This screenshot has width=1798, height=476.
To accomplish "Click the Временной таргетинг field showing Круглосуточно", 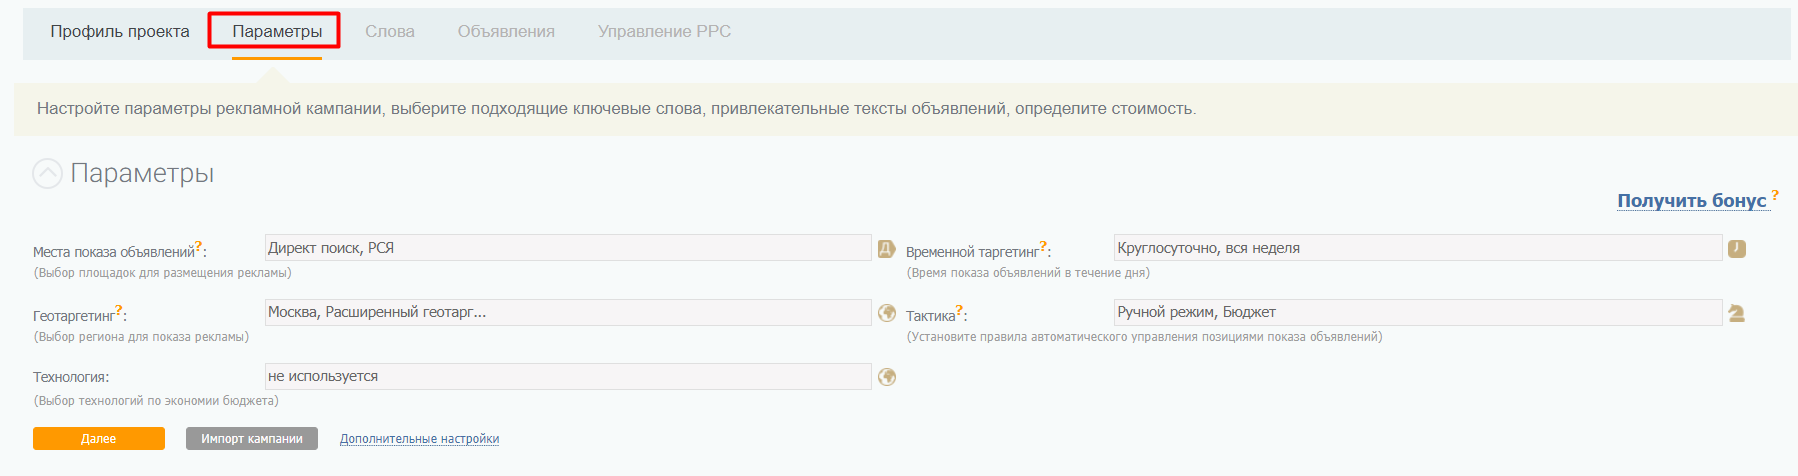I will point(1417,248).
